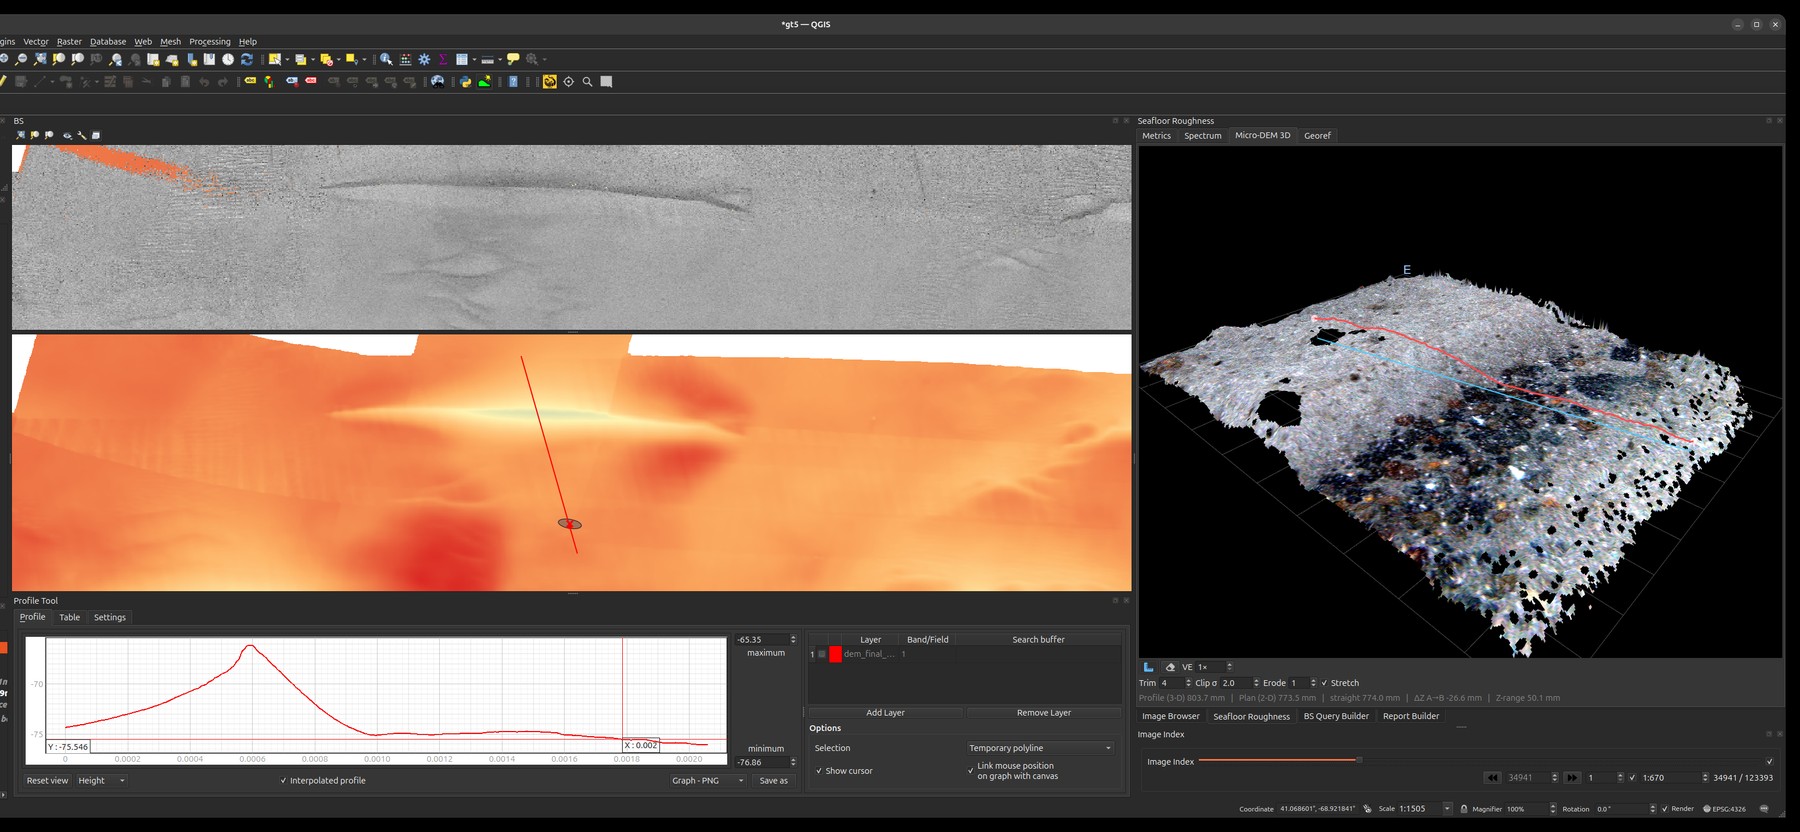Image resolution: width=1800 pixels, height=832 pixels.
Task: Expand the Select Features tool dropdown arrow
Action: coord(287,60)
